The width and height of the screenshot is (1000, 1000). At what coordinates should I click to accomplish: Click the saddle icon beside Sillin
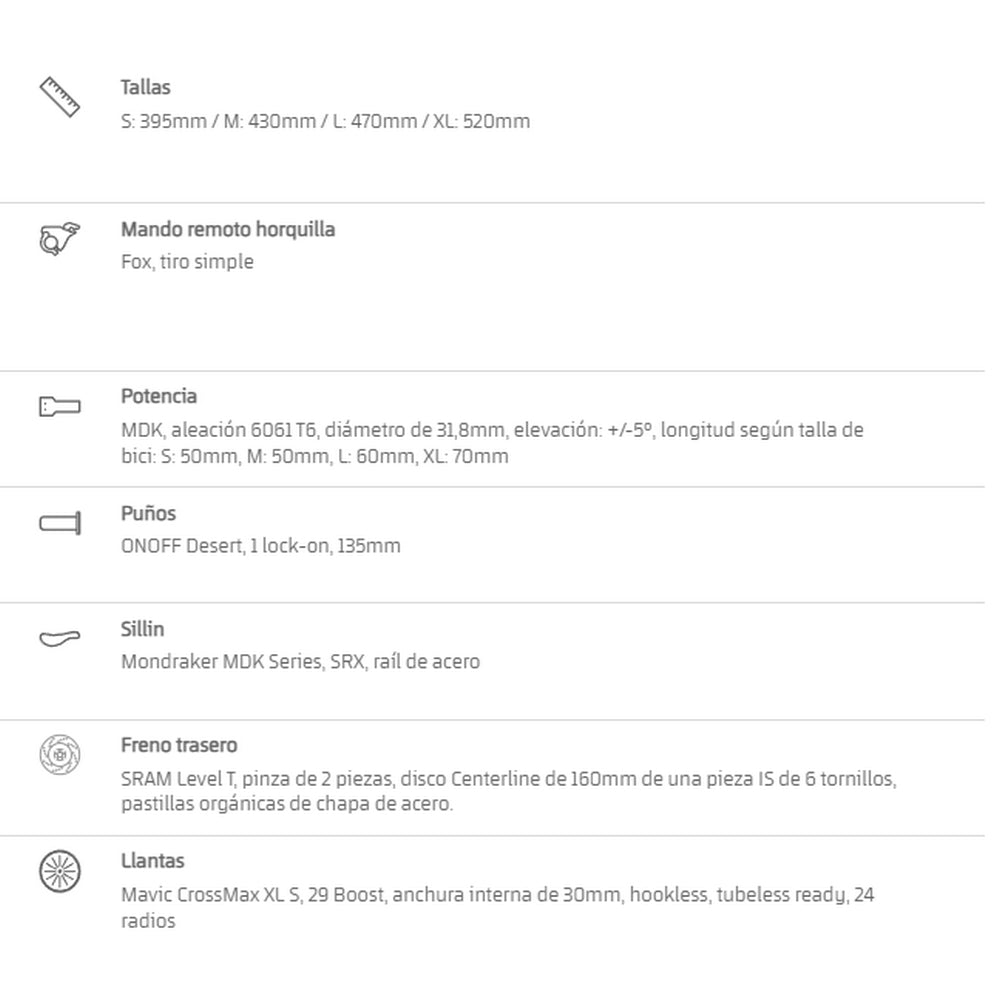(x=60, y=638)
